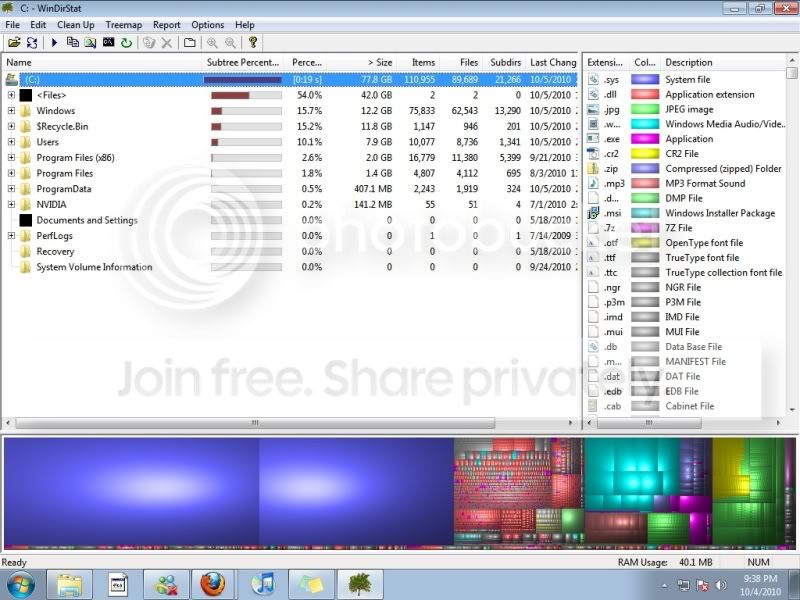Click the Command Prompt Here toolbar icon
The width and height of the screenshot is (800, 600).
(109, 42)
